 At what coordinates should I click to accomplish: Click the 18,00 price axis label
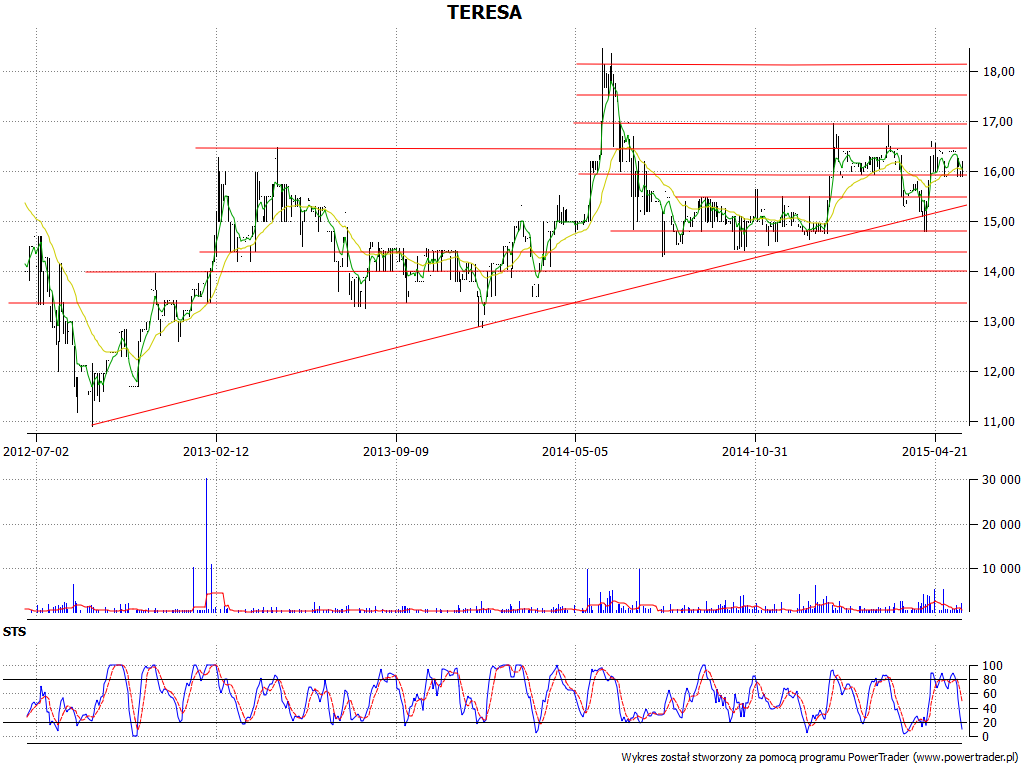click(x=999, y=71)
